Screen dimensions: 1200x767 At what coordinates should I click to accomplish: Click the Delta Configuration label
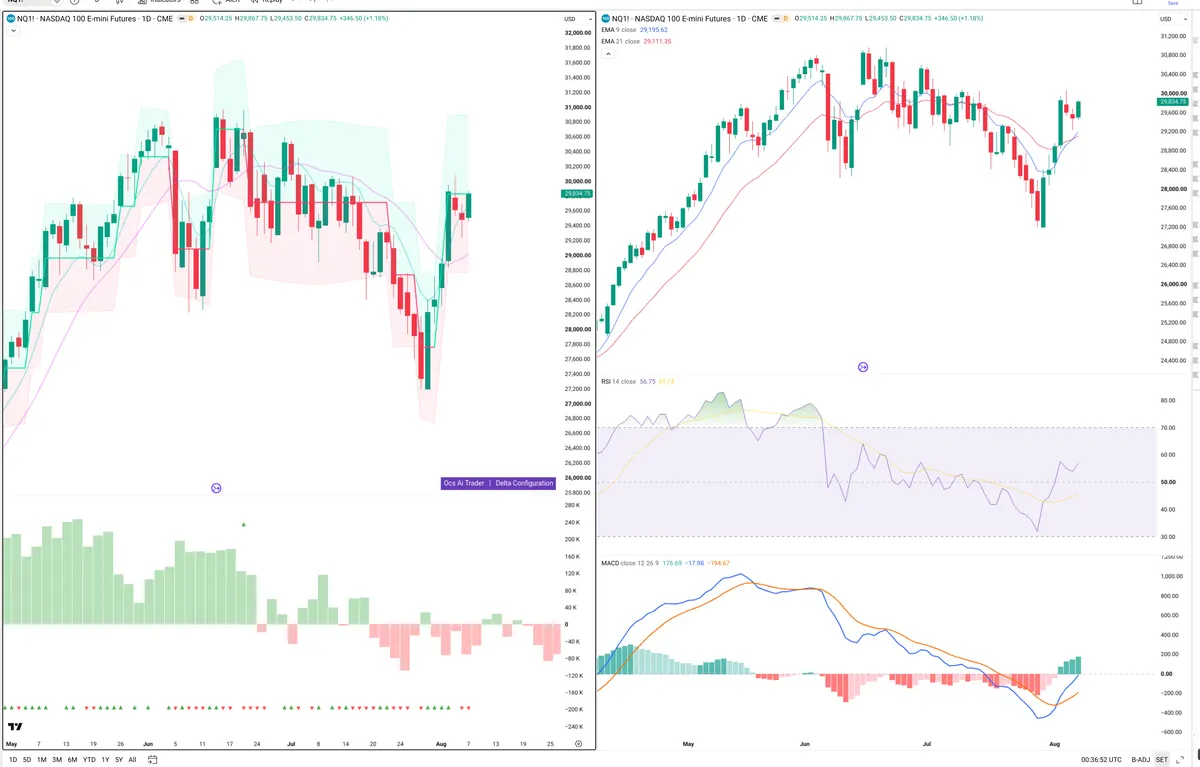pyautogui.click(x=524, y=483)
